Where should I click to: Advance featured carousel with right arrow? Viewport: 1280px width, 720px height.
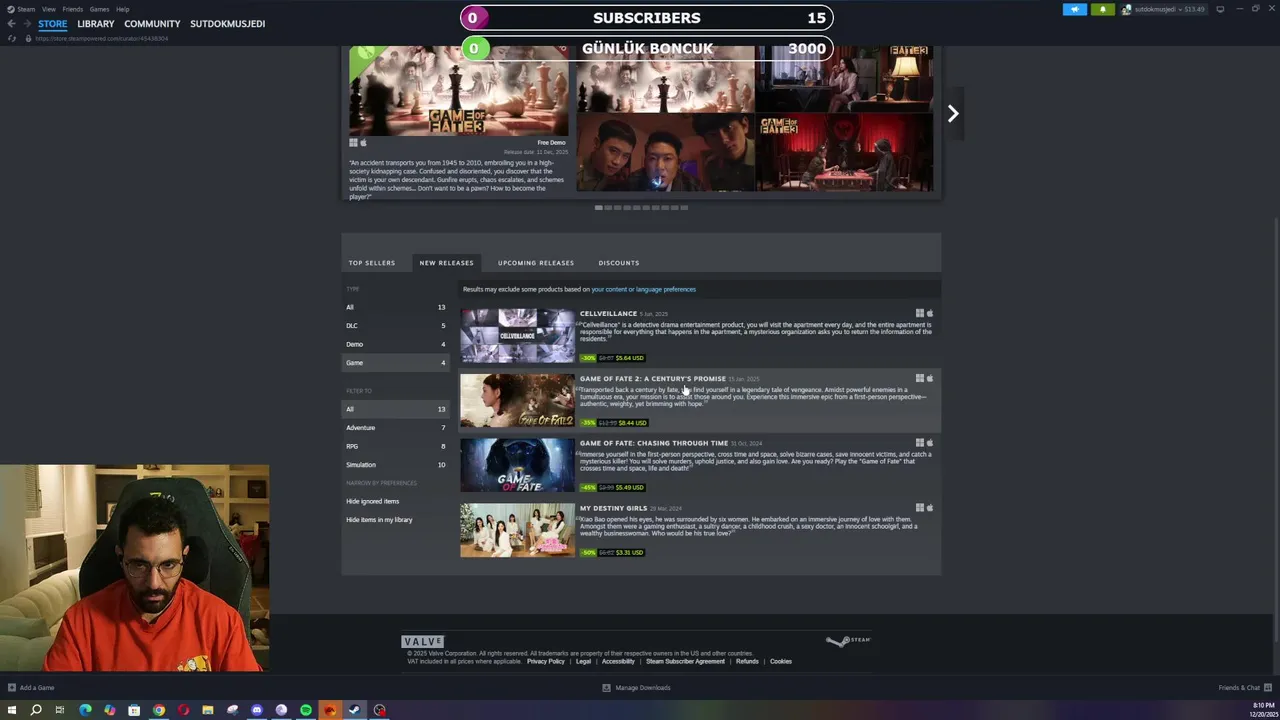953,114
